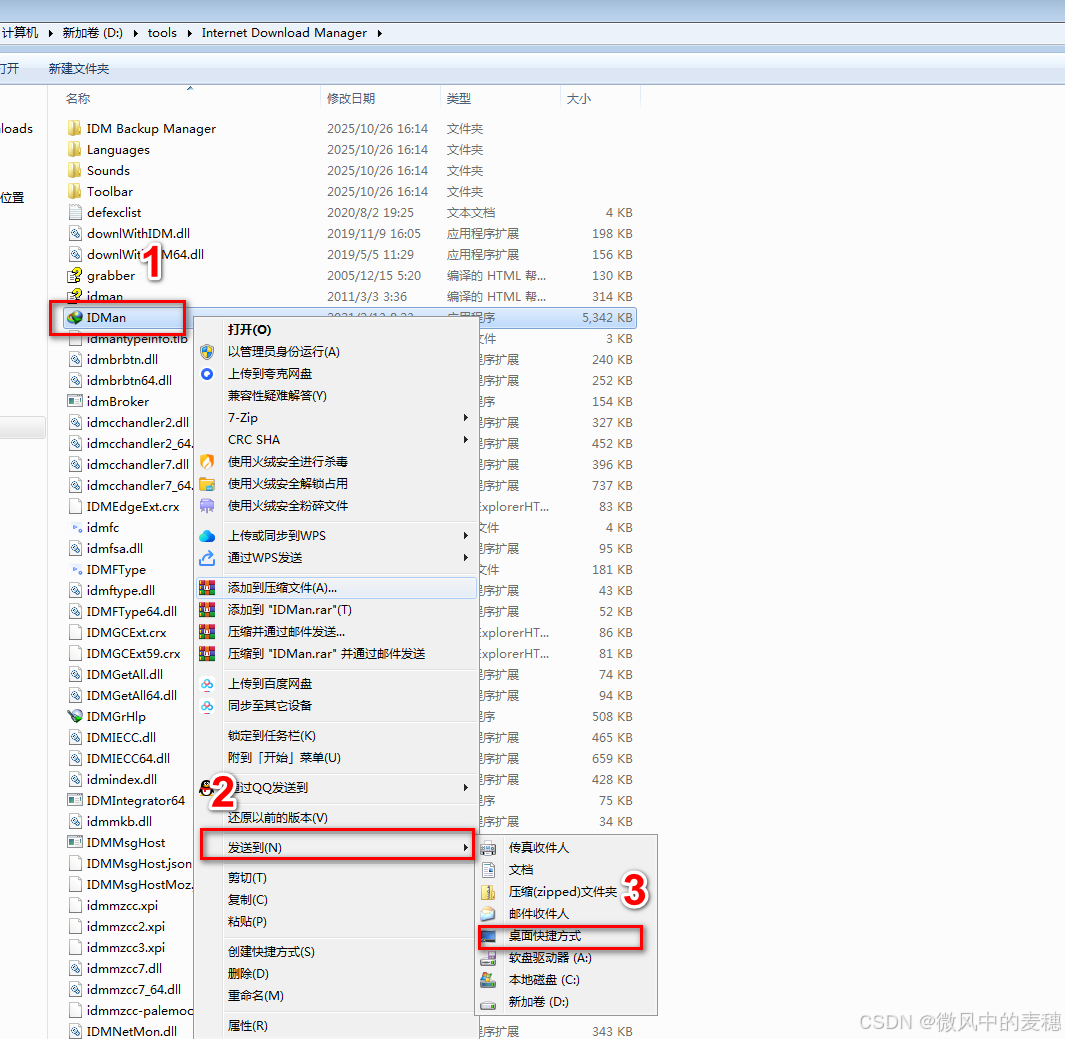Select the IDMEdgeExt.crx file
The image size is (1065, 1039).
133,507
